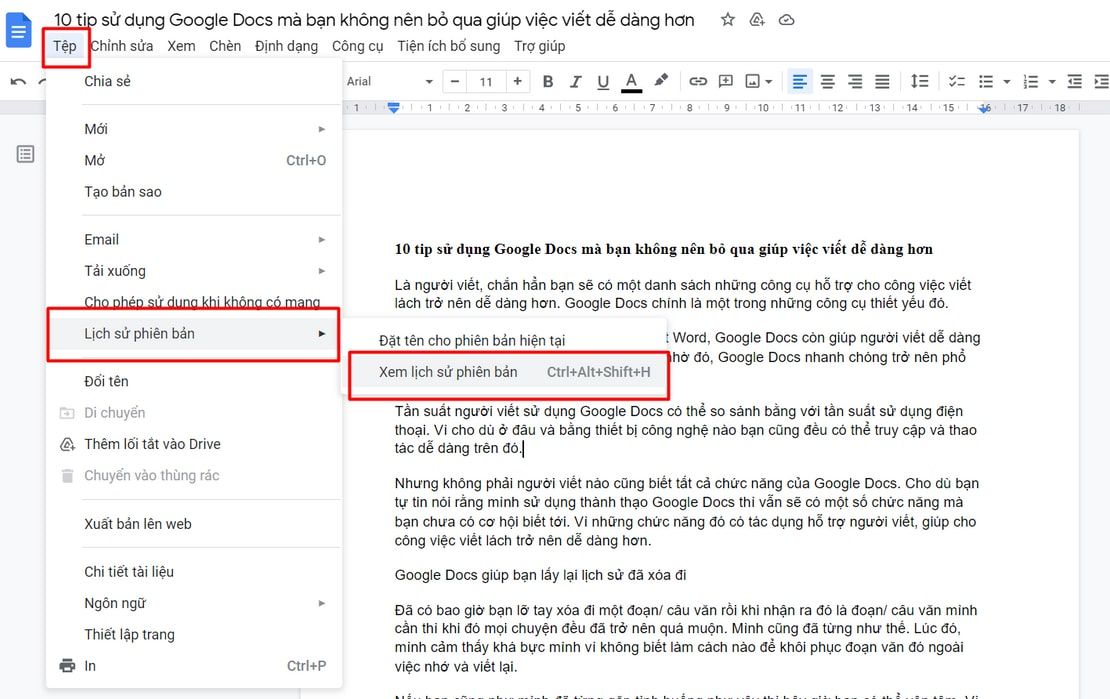Expand the Email submenu
This screenshot has height=699, width=1110.
pos(194,239)
